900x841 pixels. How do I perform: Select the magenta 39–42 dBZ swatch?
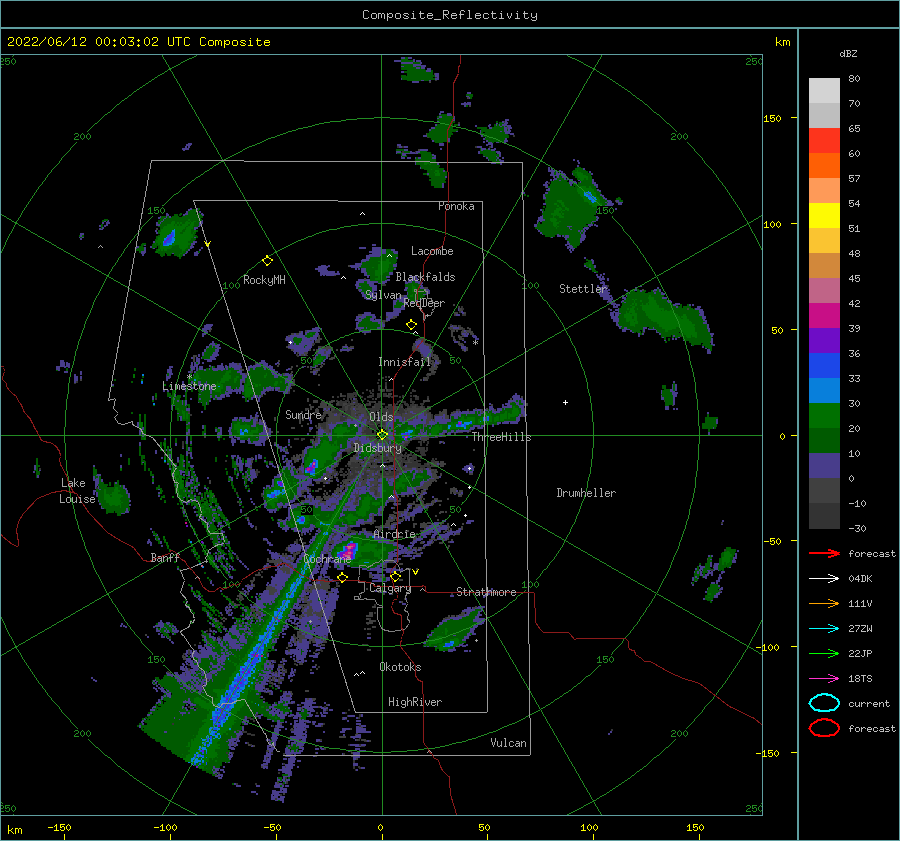click(x=824, y=315)
